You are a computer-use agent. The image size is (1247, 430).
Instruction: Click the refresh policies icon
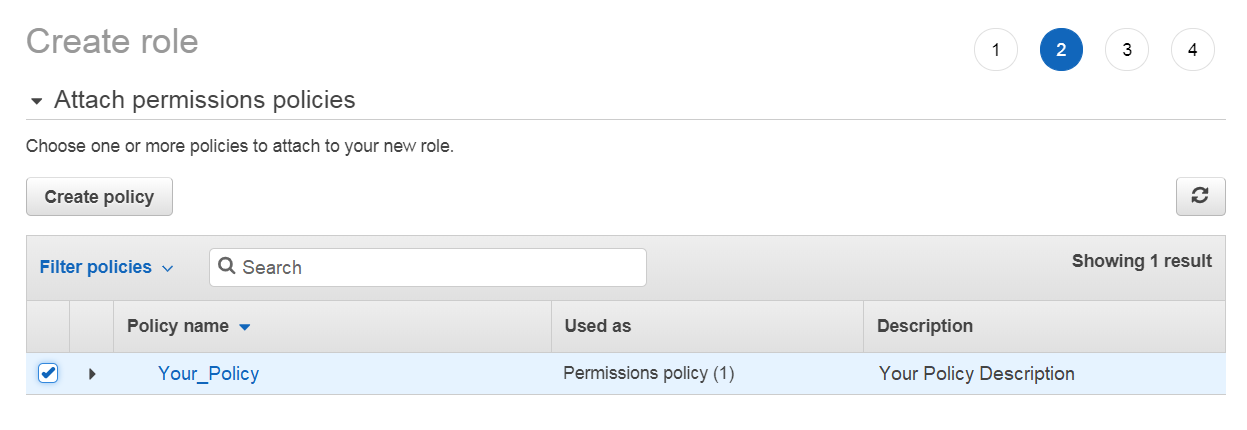point(1200,197)
